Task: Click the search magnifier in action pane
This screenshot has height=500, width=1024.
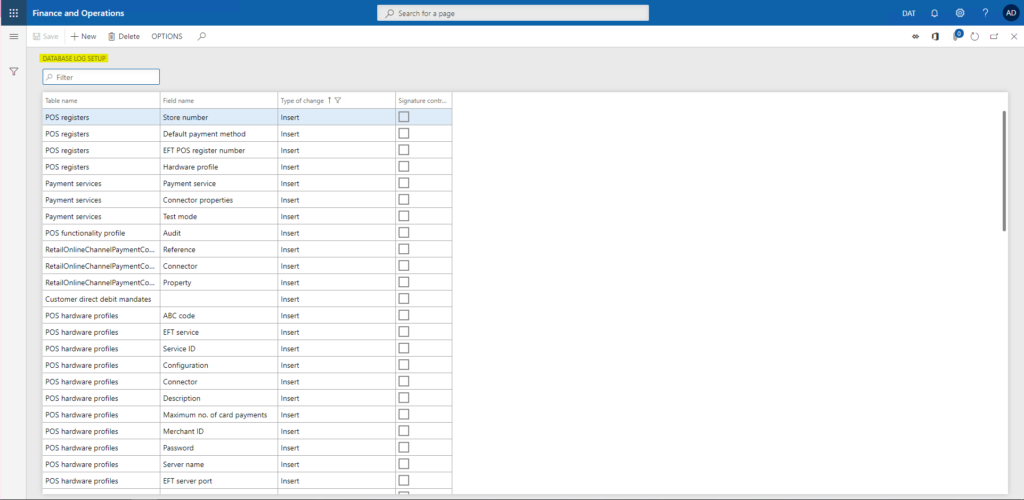Action: click(x=202, y=37)
